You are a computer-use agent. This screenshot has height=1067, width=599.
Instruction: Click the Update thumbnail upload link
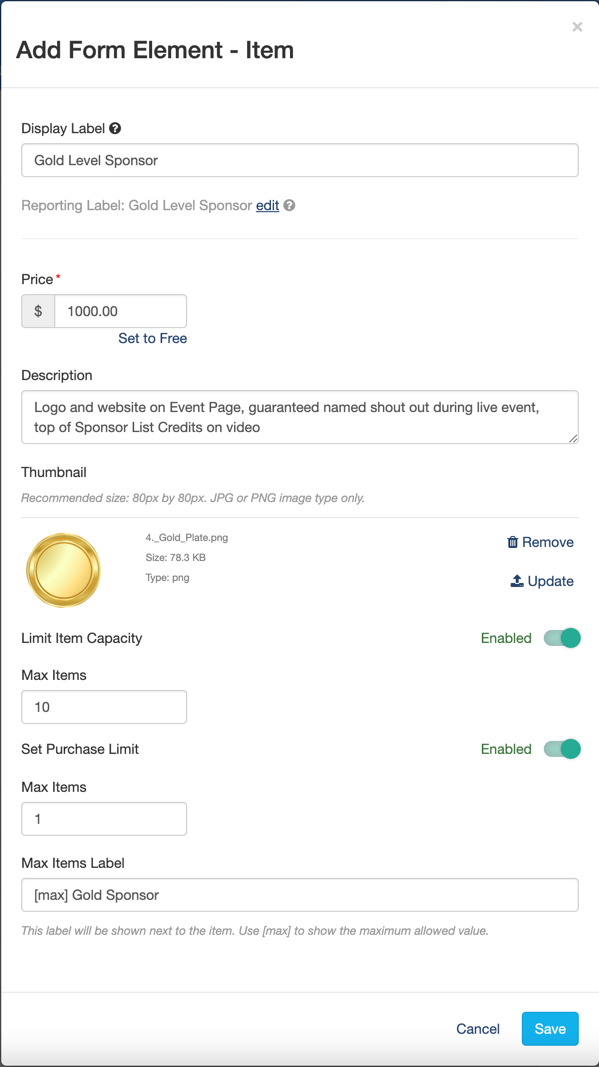point(542,581)
